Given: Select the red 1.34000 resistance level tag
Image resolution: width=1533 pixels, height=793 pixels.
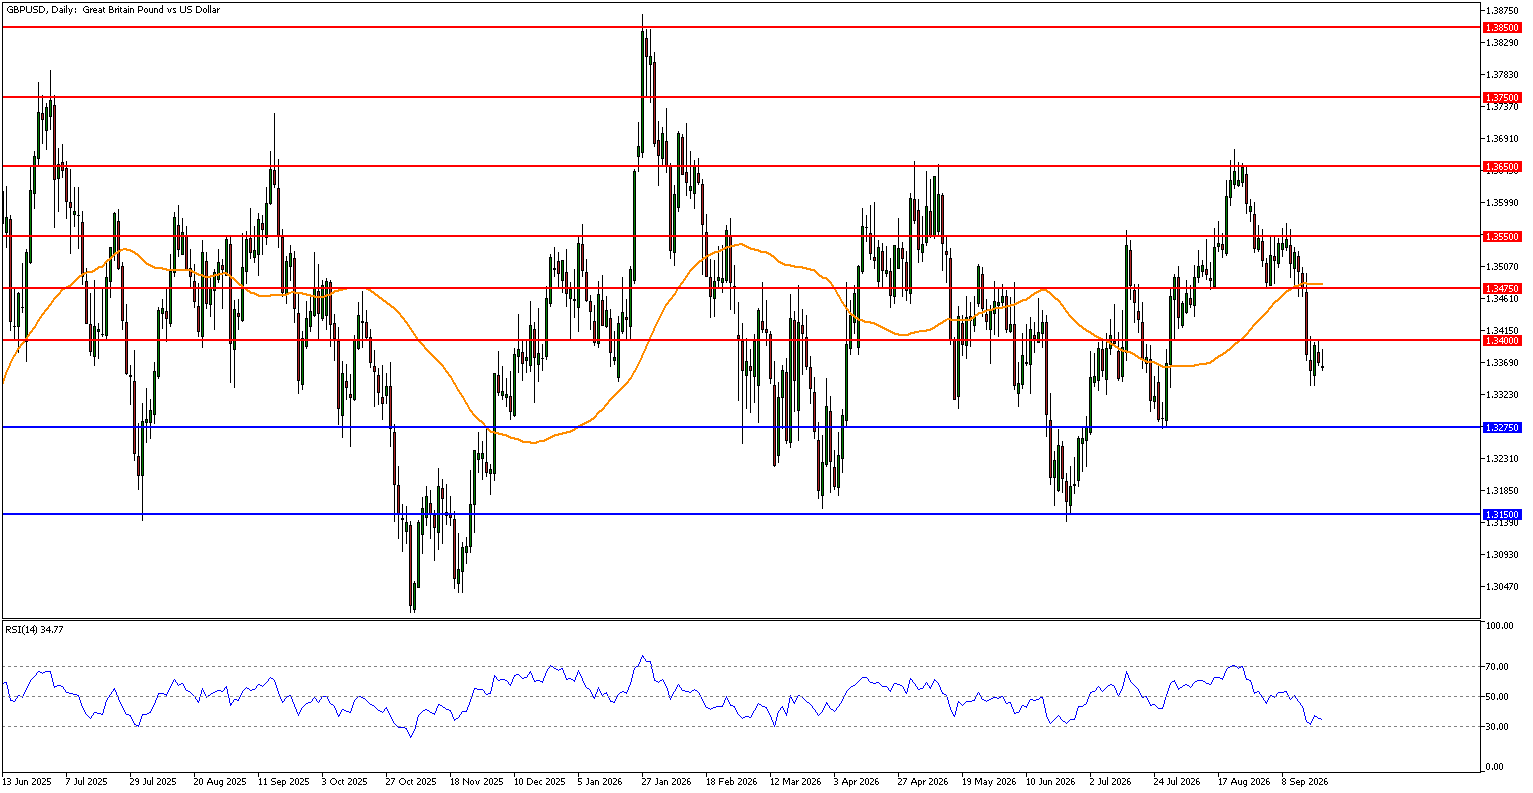Looking at the screenshot, I should [x=1502, y=340].
